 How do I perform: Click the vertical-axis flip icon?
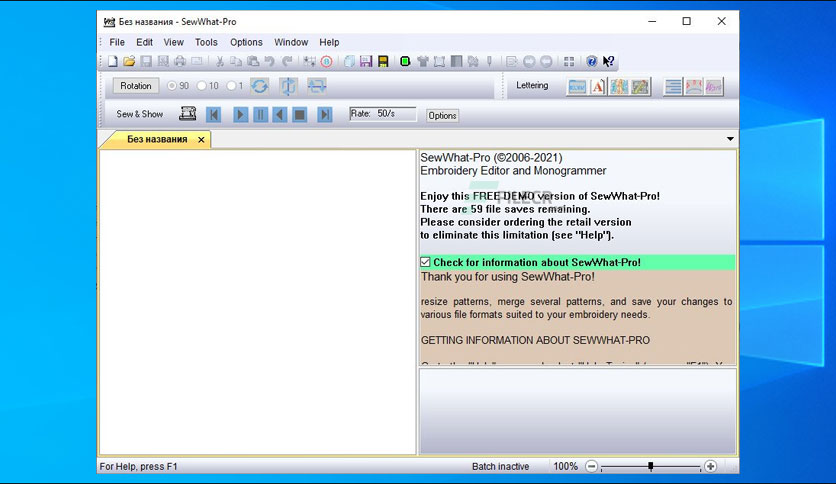click(288, 86)
